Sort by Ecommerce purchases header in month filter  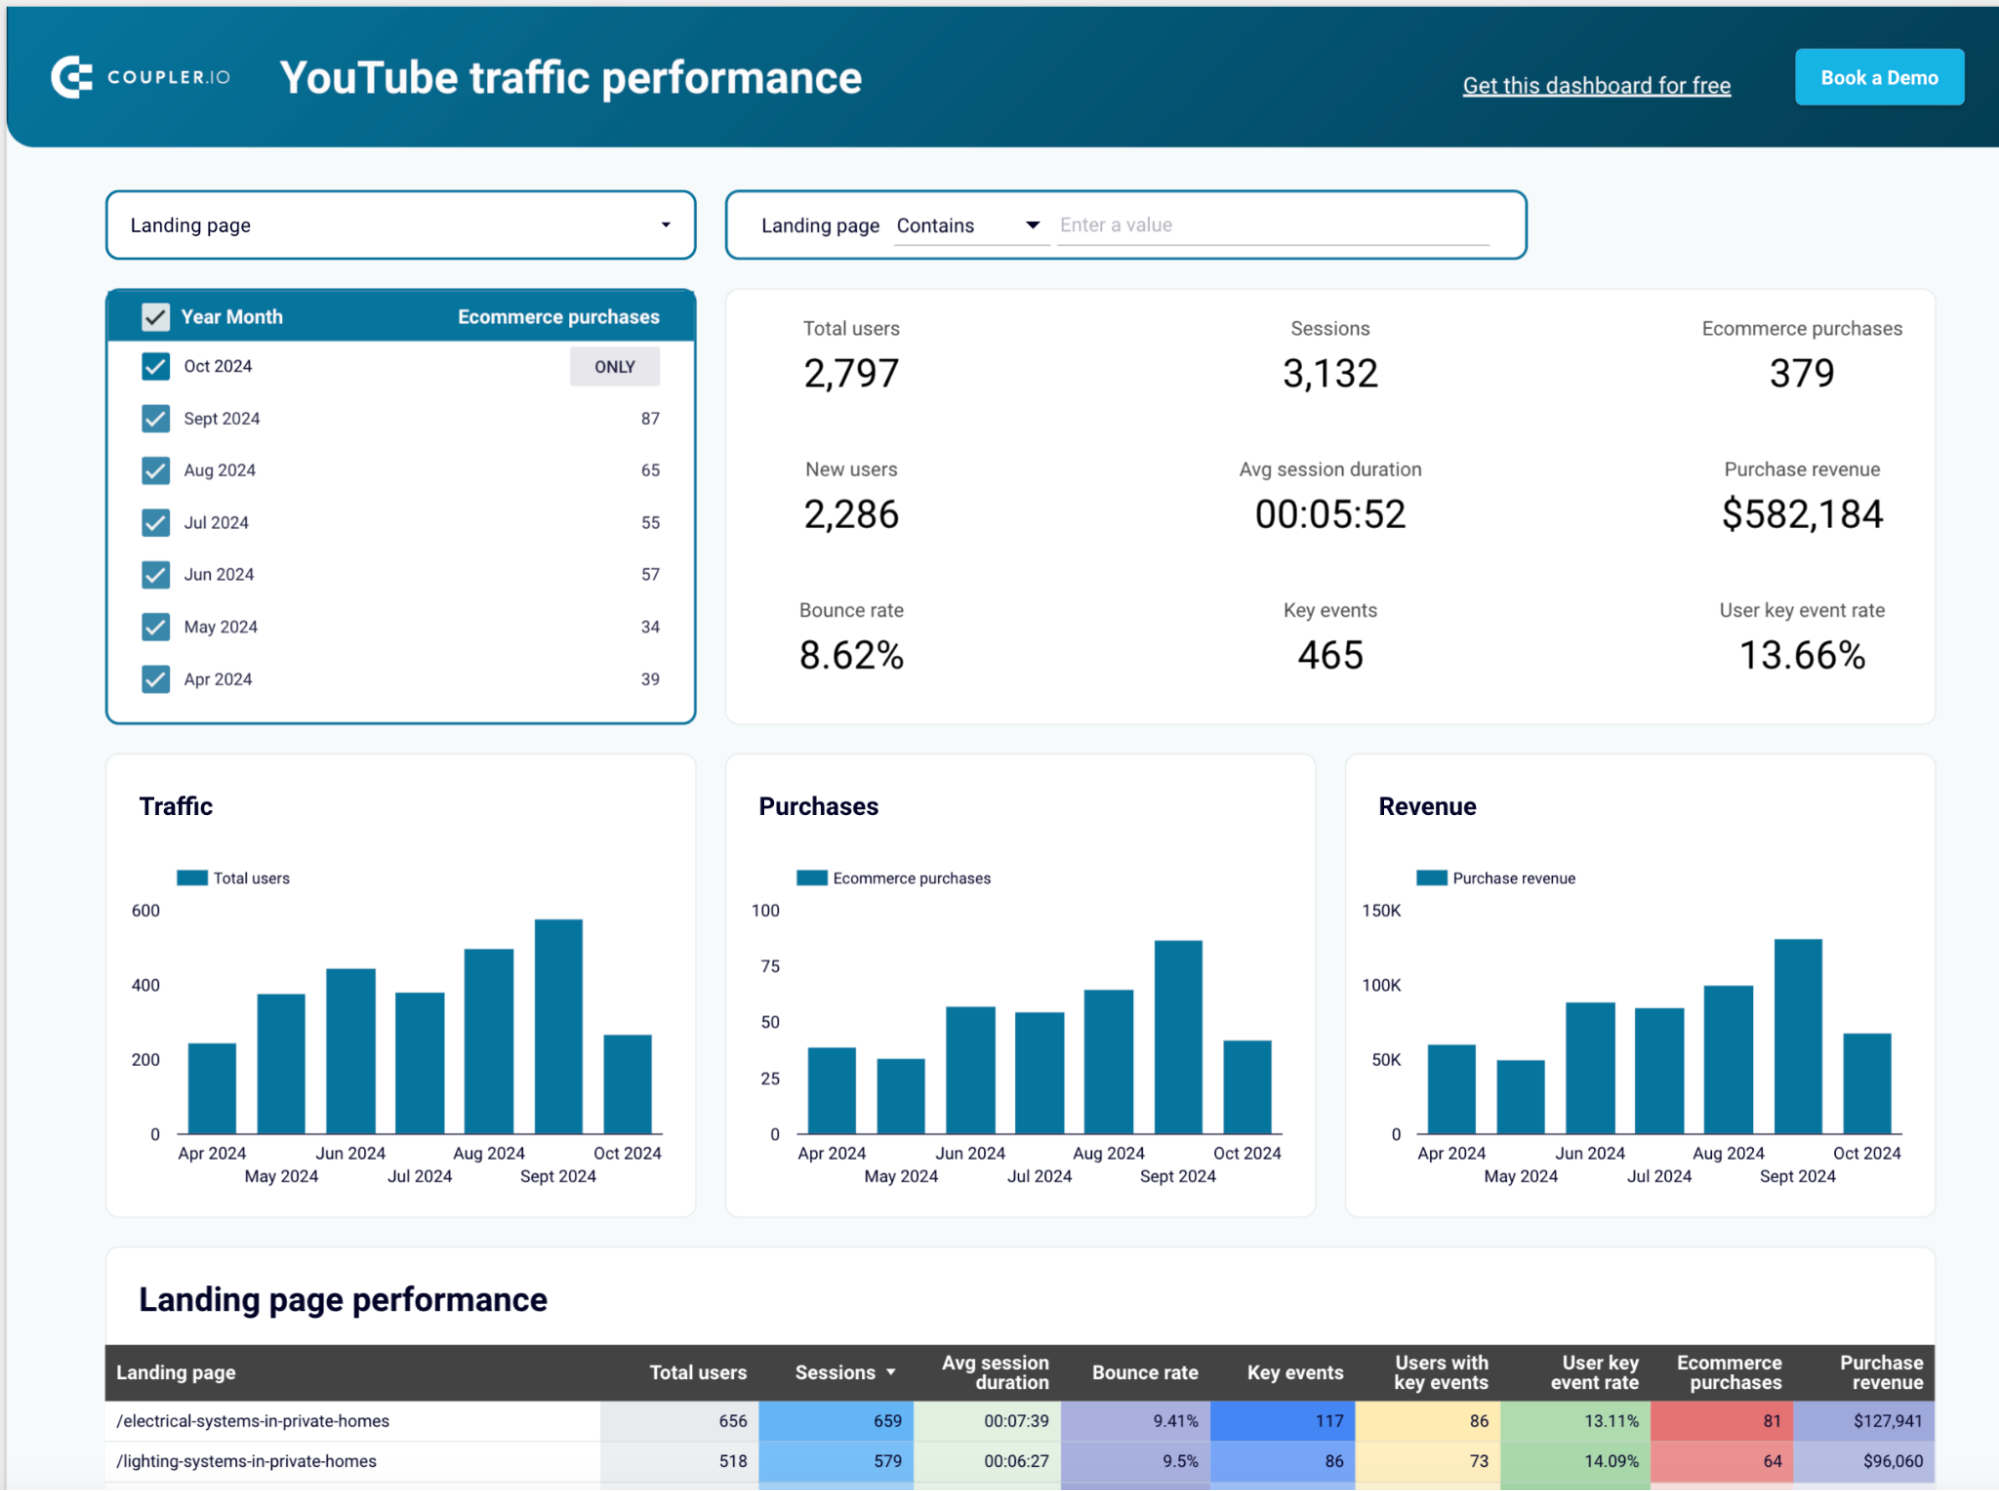tap(558, 317)
